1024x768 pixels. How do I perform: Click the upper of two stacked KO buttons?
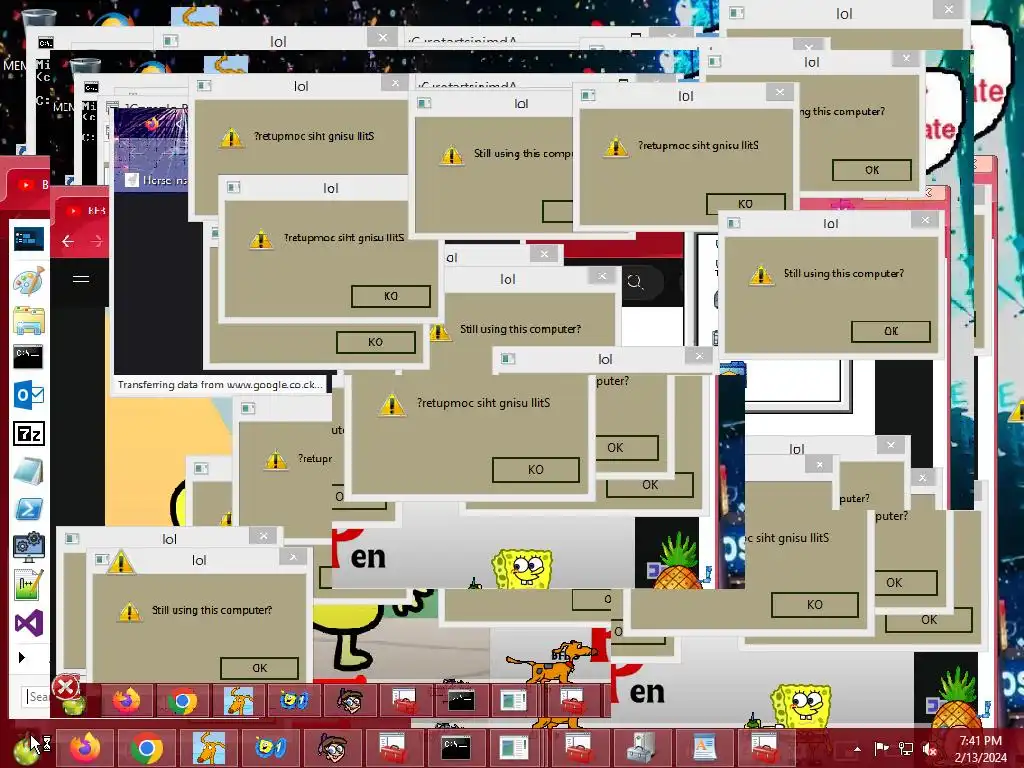click(391, 296)
